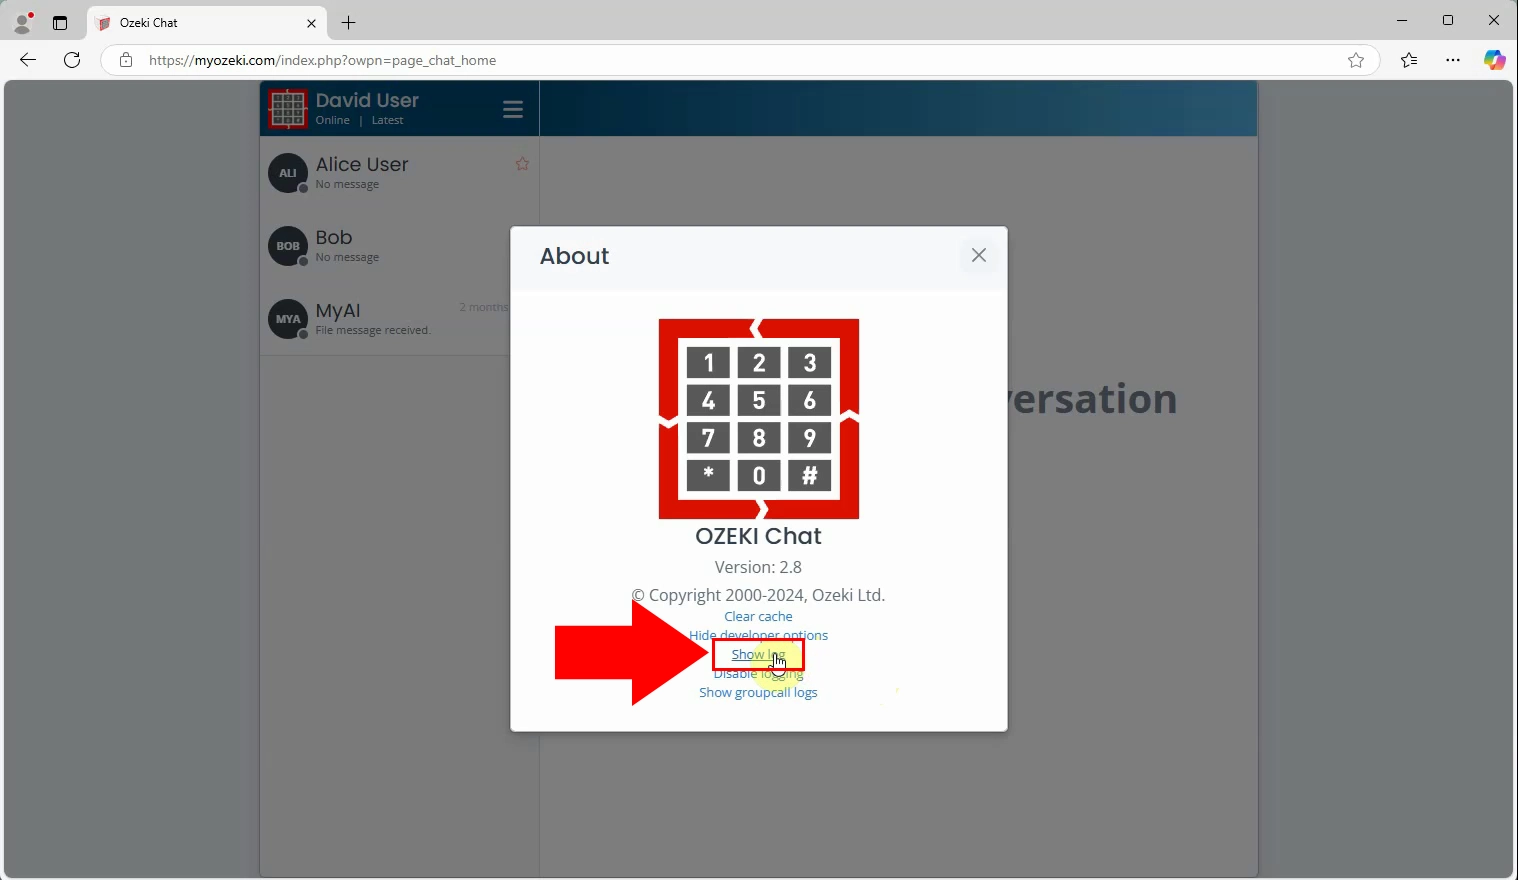This screenshot has height=880, width=1518.
Task: Click the BOB avatar circle
Action: (288, 246)
